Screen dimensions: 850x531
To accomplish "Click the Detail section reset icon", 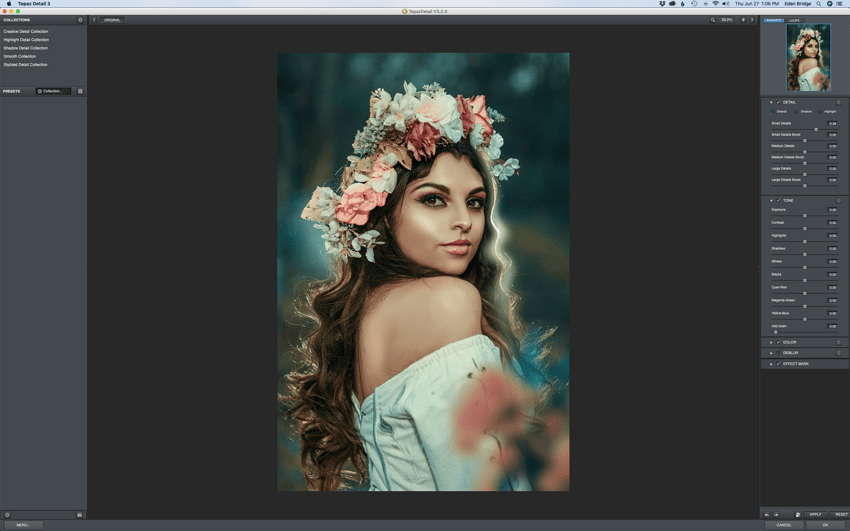I will (839, 102).
